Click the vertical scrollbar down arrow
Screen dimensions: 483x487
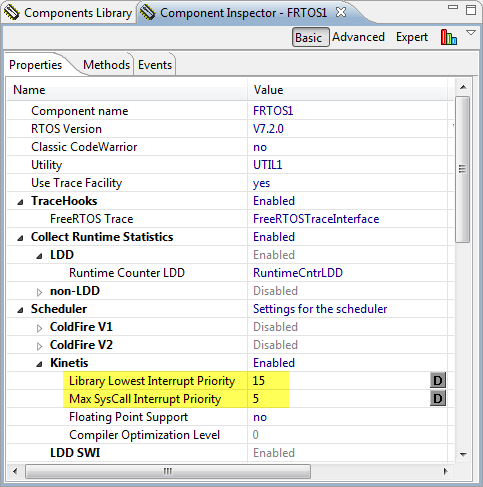pos(463,454)
